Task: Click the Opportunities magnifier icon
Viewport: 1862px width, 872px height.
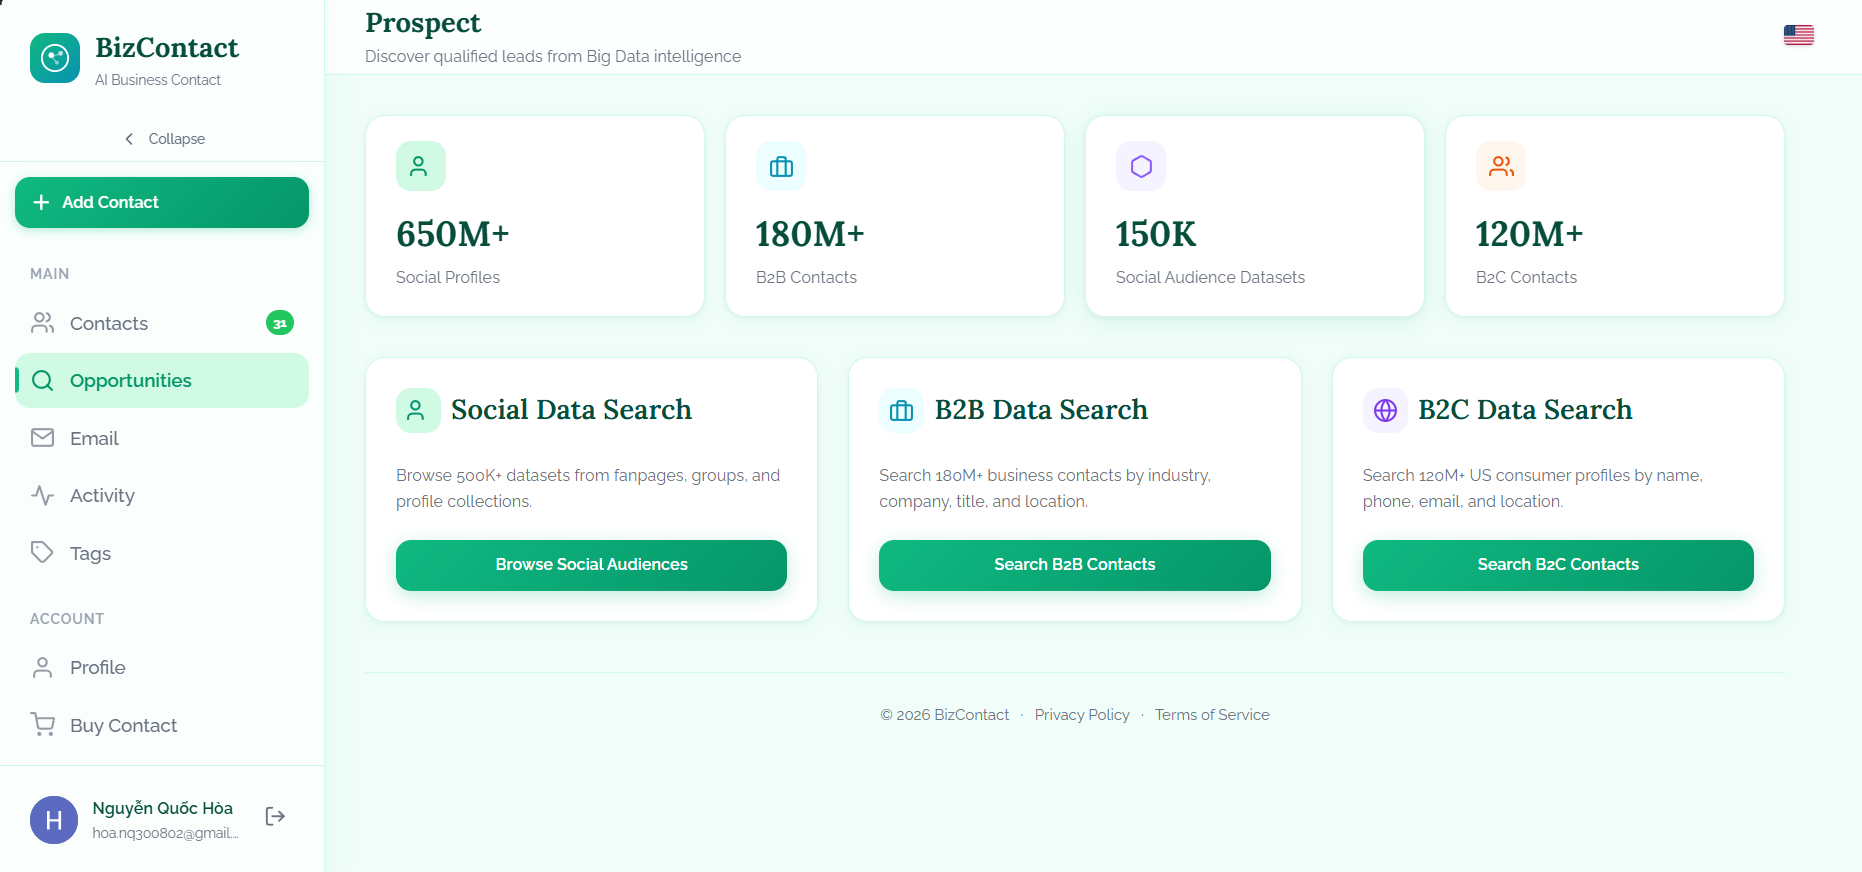Action: click(42, 380)
